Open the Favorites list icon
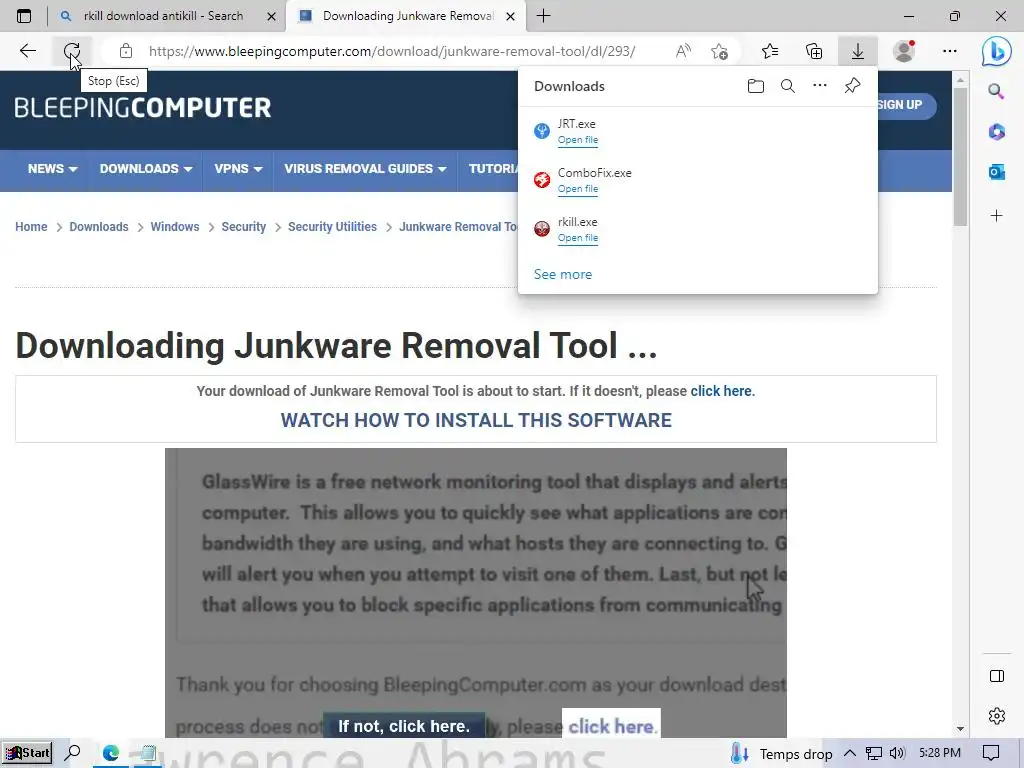The height and width of the screenshot is (768, 1024). (770, 51)
